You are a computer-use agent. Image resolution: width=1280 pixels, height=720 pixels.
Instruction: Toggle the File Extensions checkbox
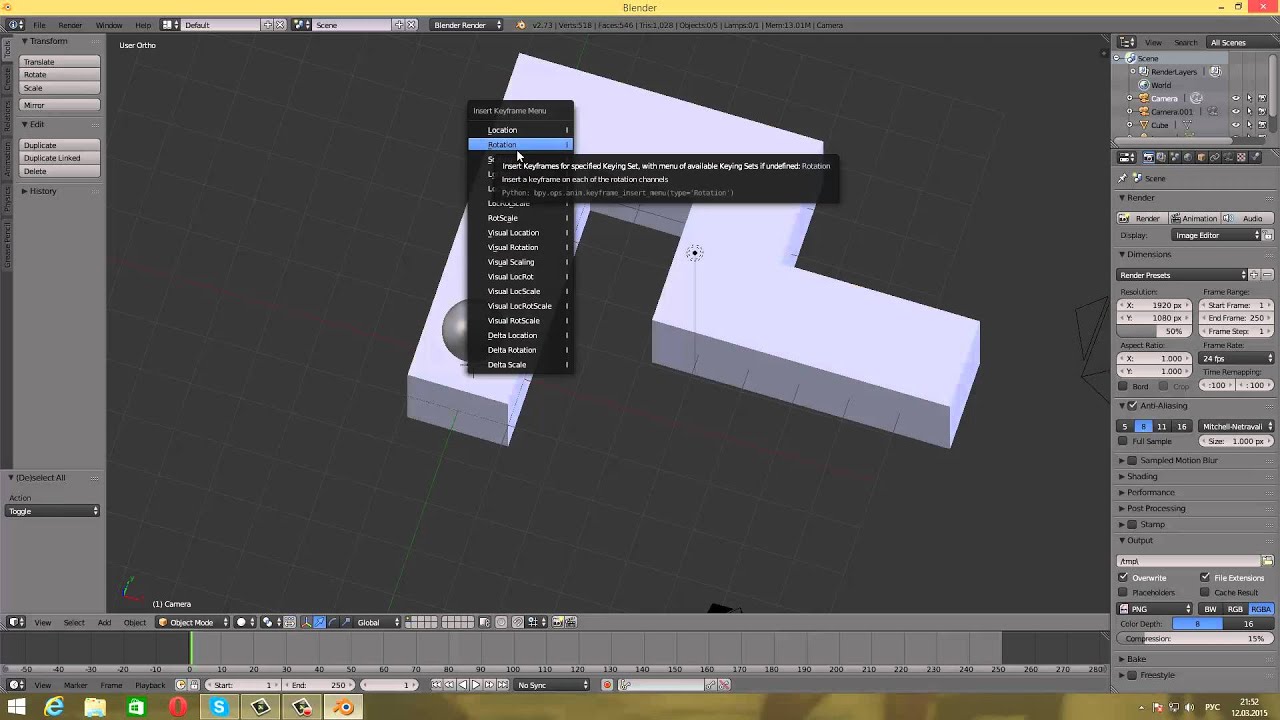1205,578
